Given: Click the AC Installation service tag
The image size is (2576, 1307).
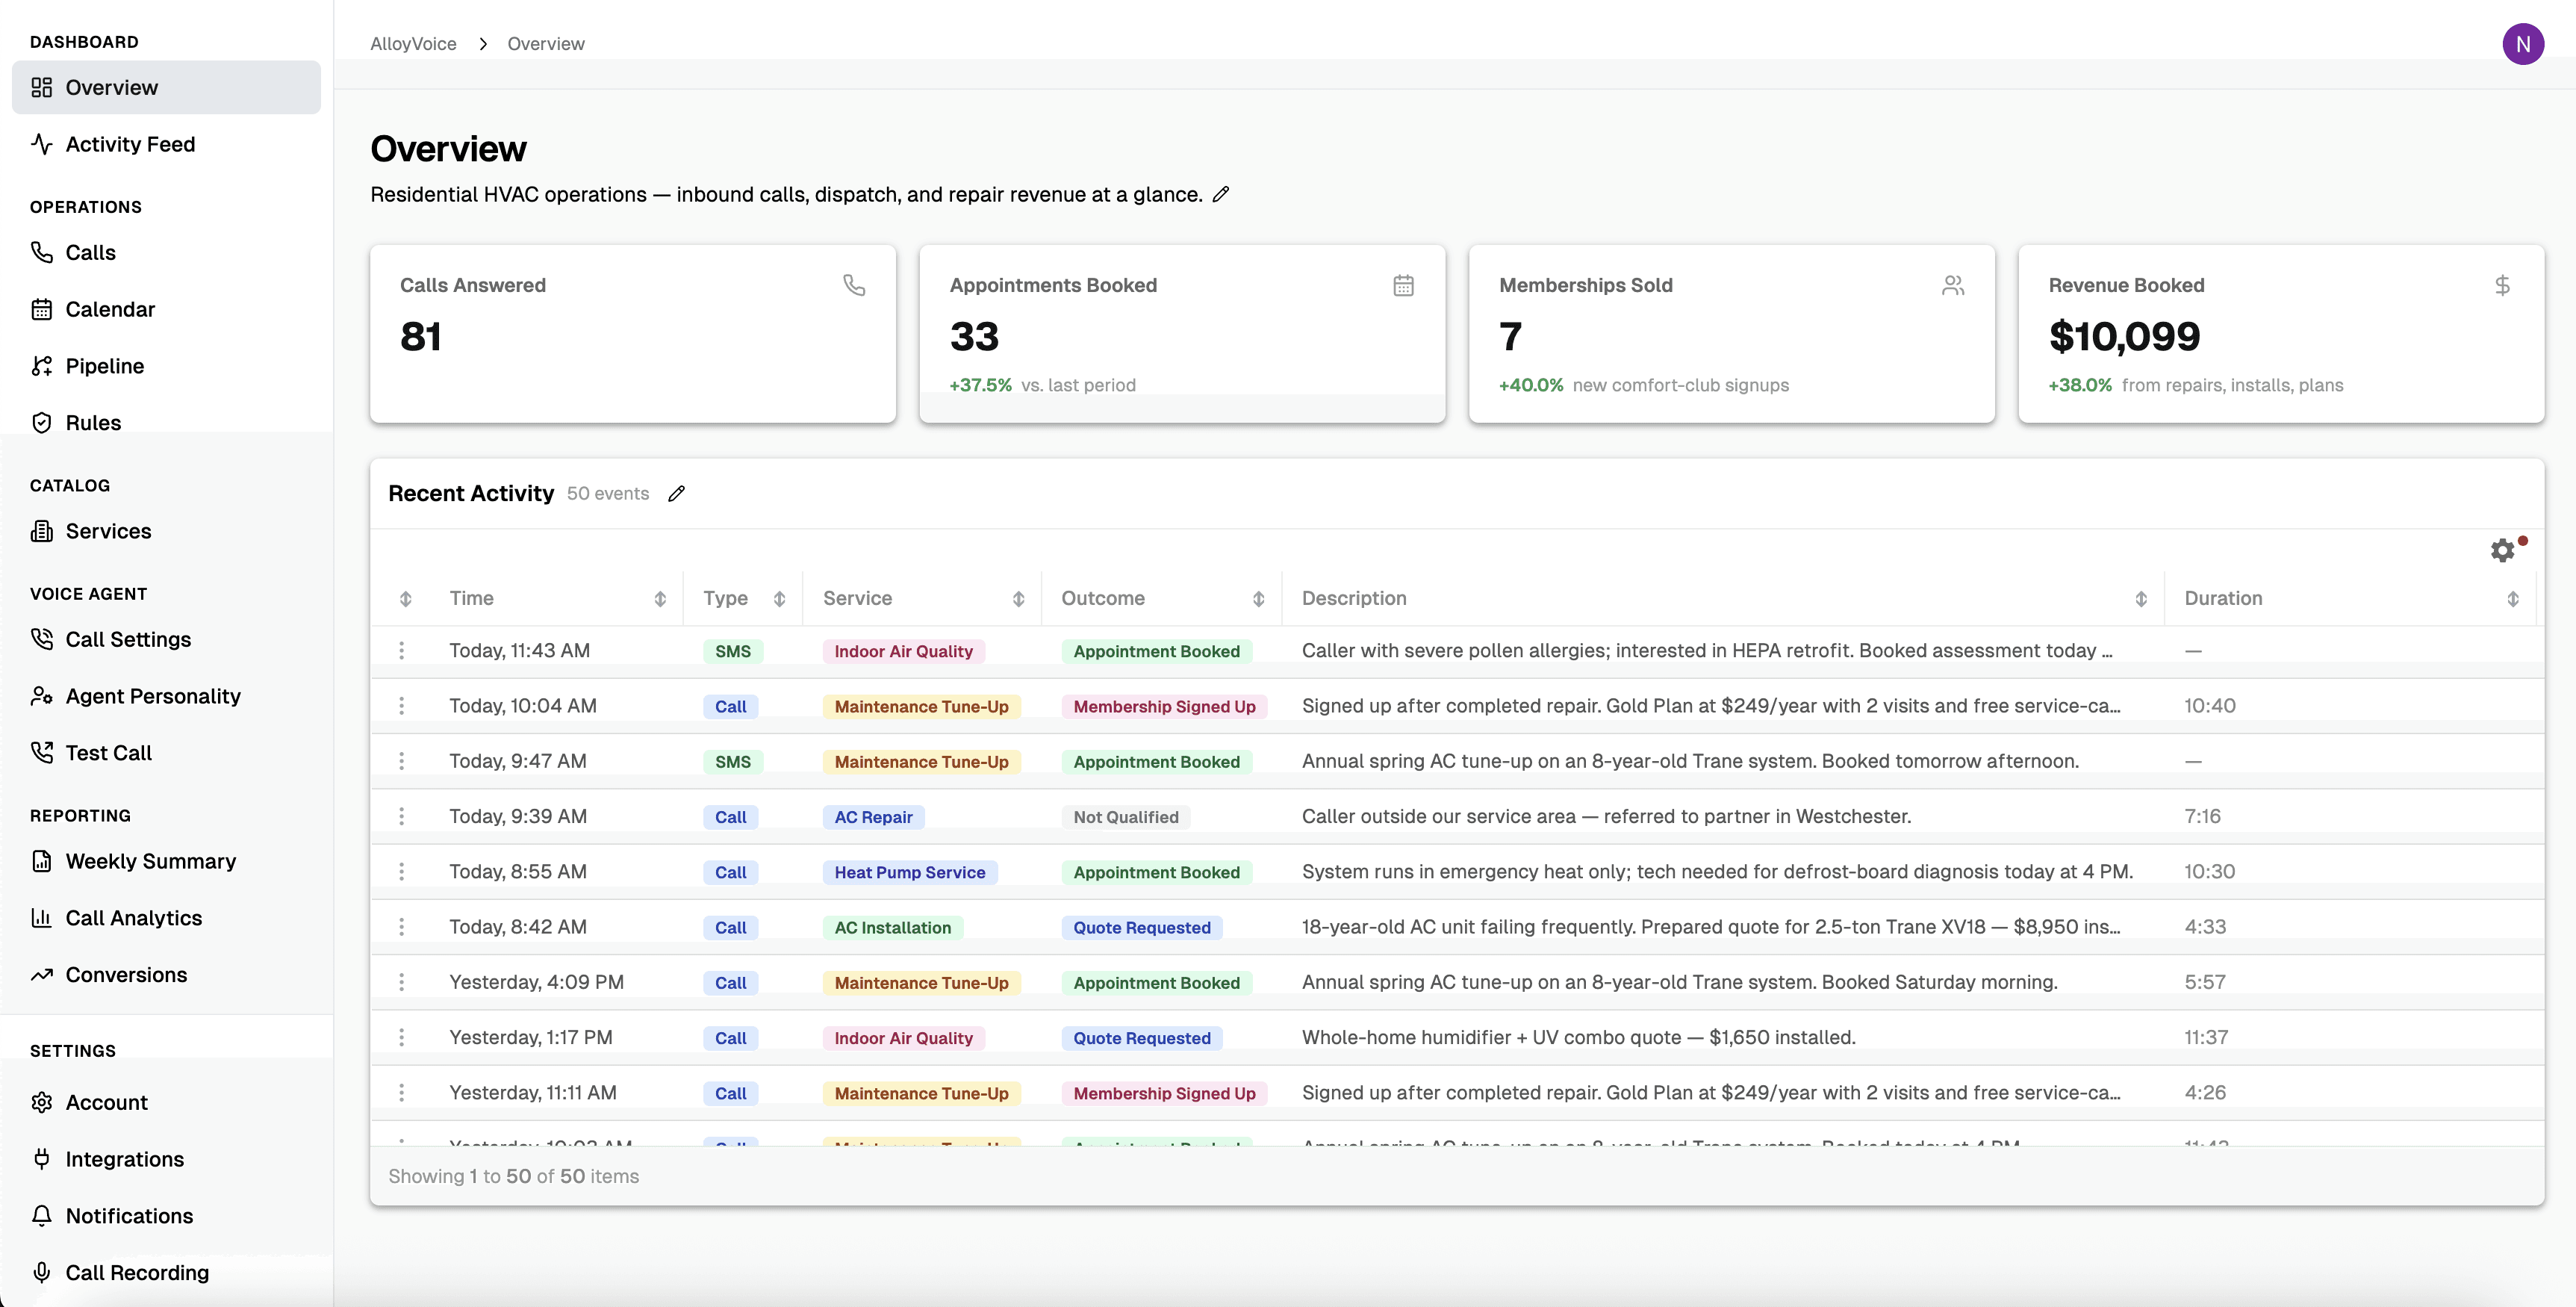Looking at the screenshot, I should (893, 927).
